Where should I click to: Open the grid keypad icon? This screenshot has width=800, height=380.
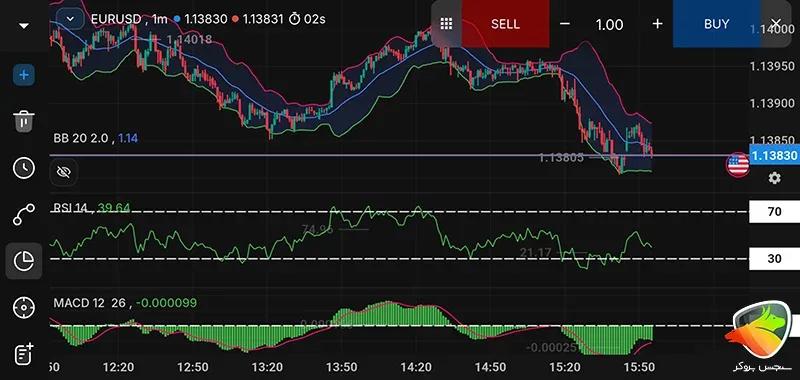point(446,23)
